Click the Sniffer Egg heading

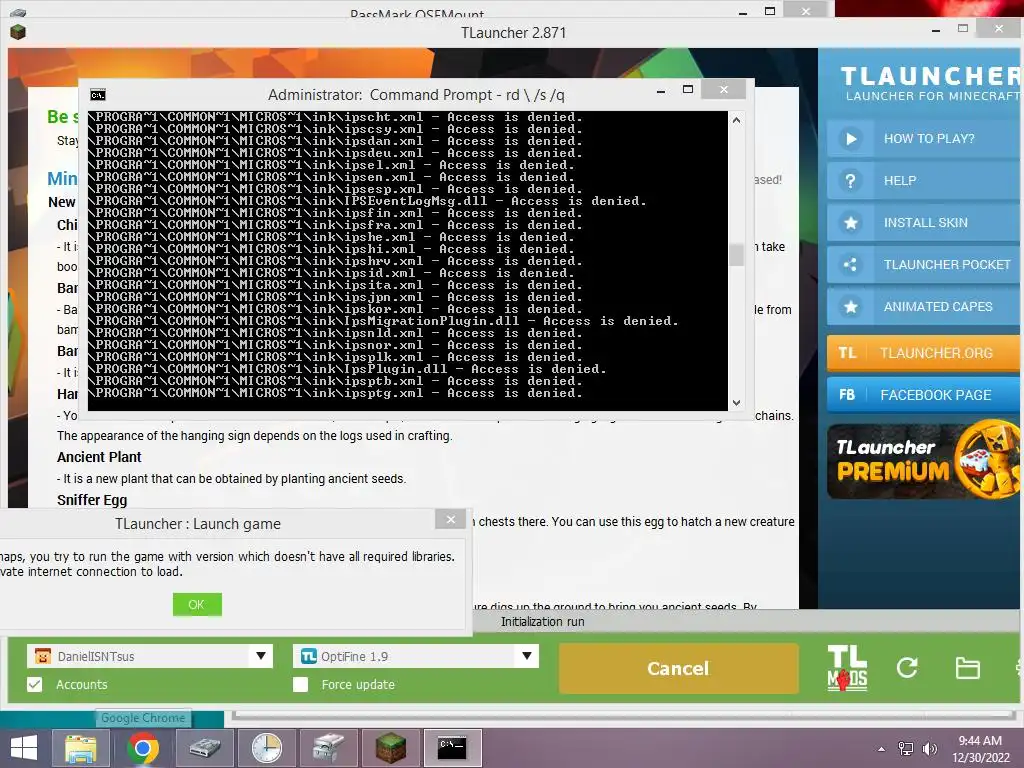(x=92, y=500)
